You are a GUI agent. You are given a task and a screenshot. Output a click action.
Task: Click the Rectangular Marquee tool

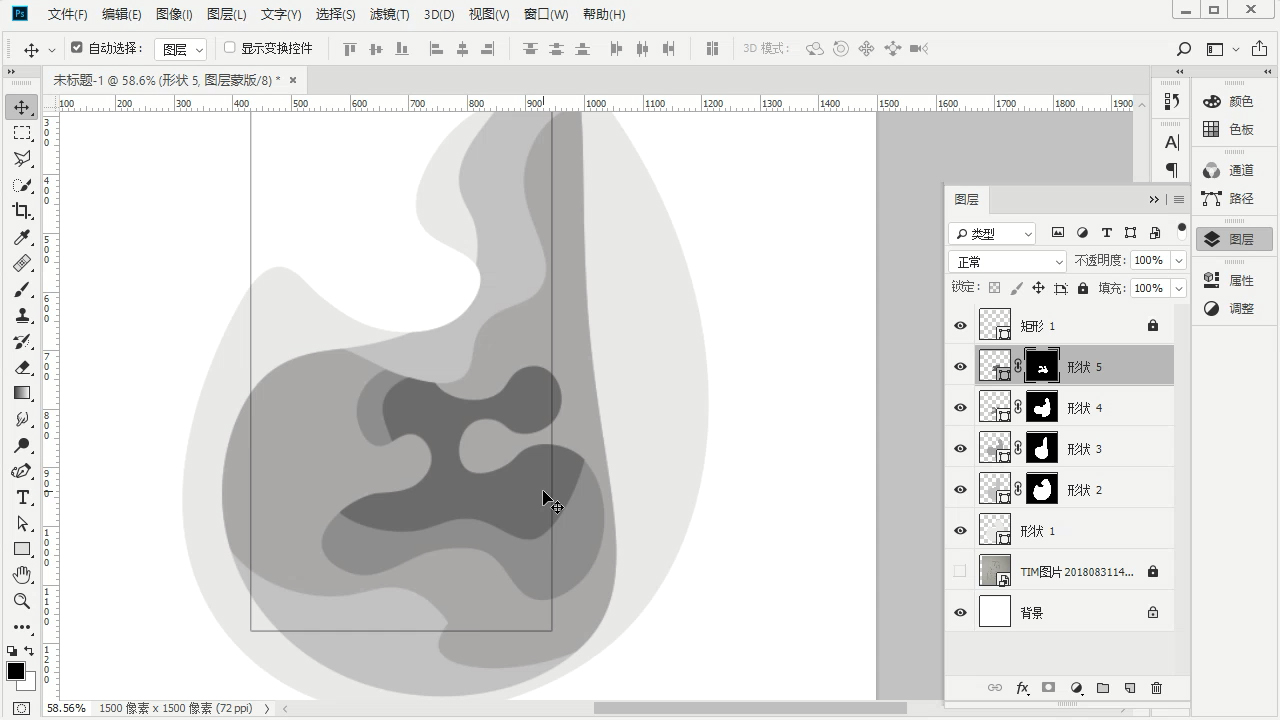click(x=22, y=133)
